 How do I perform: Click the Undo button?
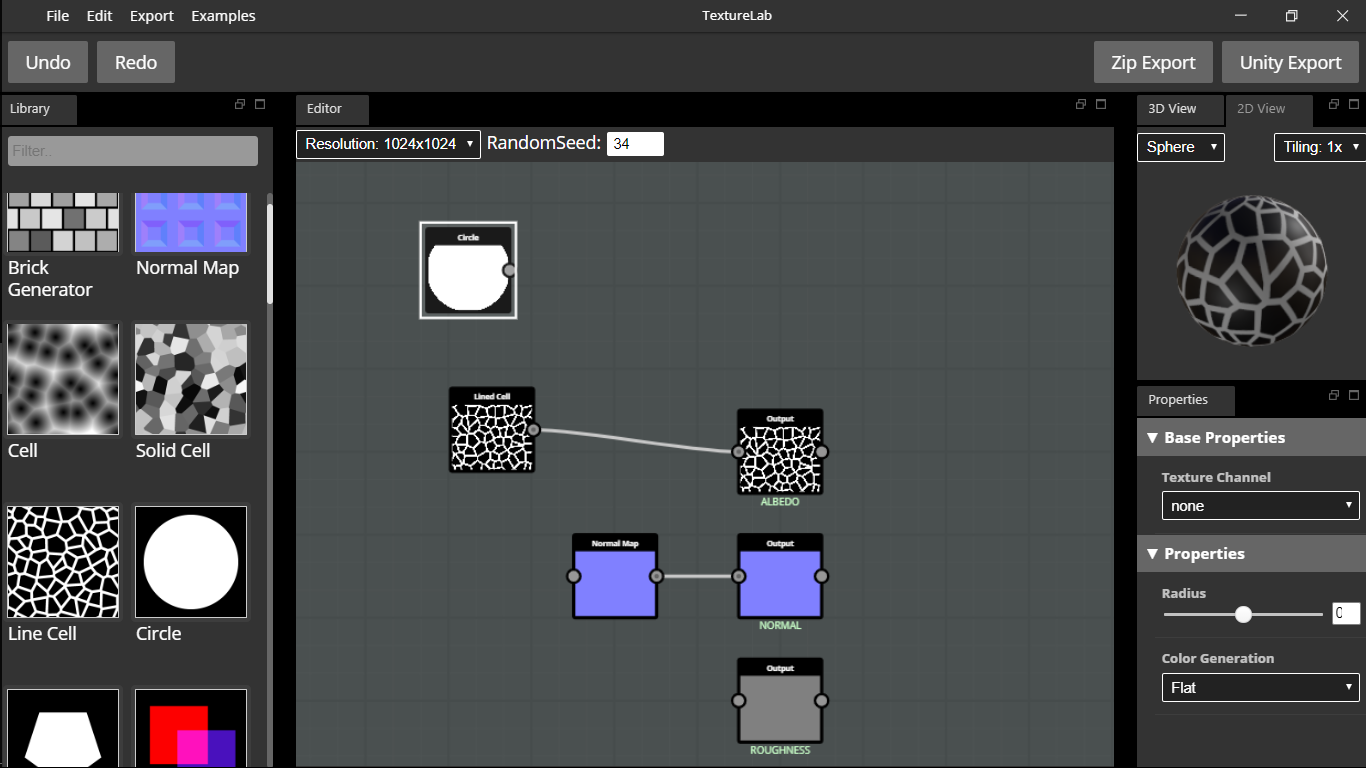(x=48, y=62)
